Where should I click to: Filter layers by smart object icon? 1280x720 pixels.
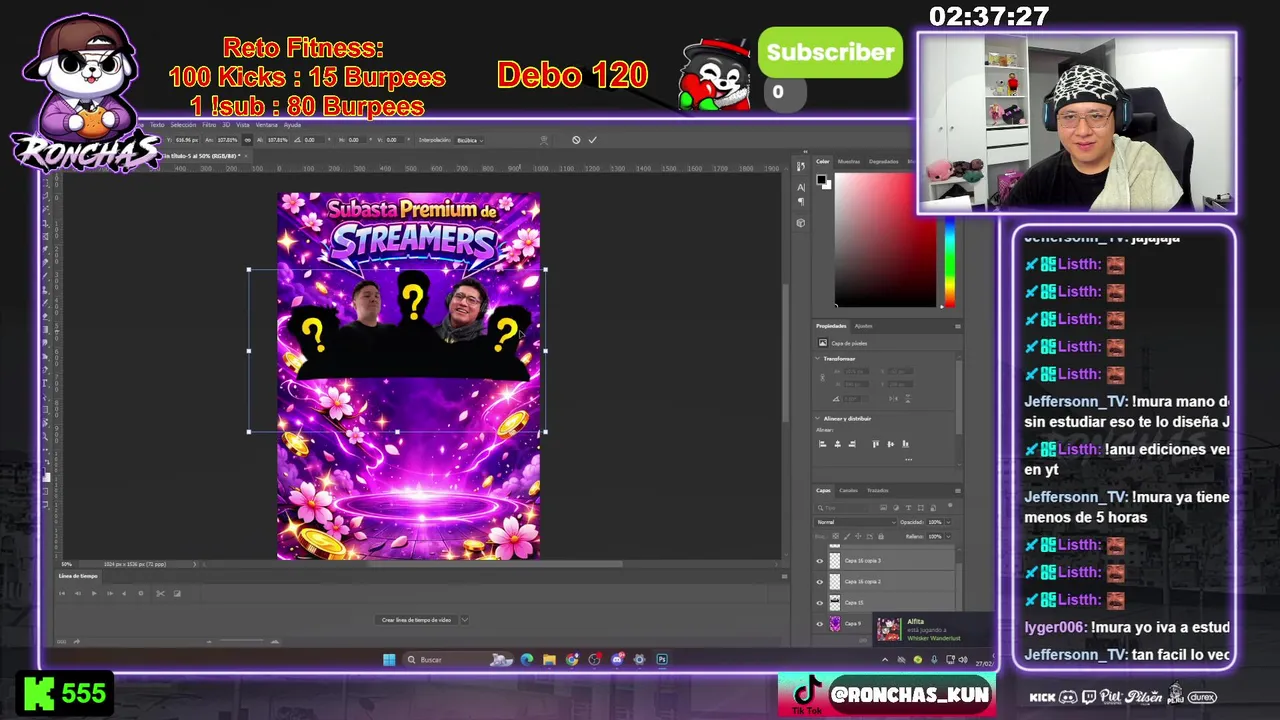coord(933,507)
